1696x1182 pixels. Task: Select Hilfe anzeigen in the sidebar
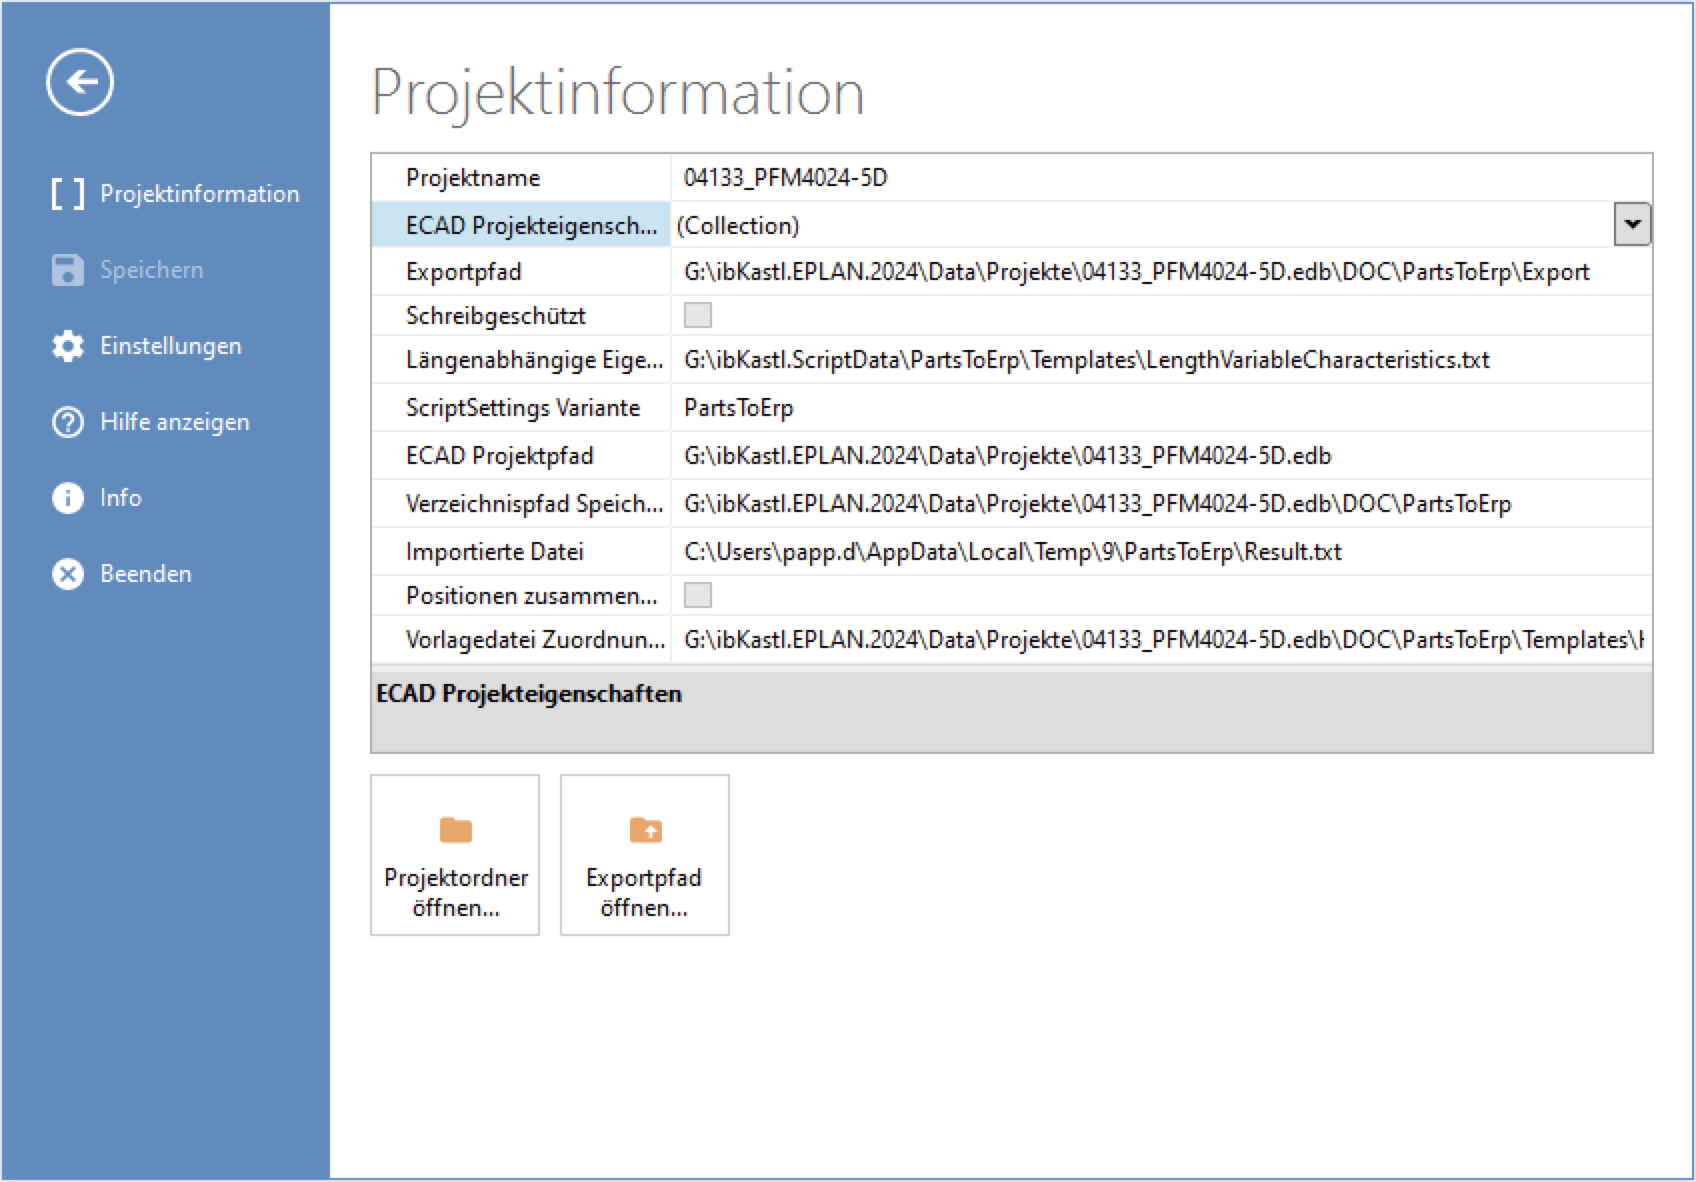pos(174,422)
